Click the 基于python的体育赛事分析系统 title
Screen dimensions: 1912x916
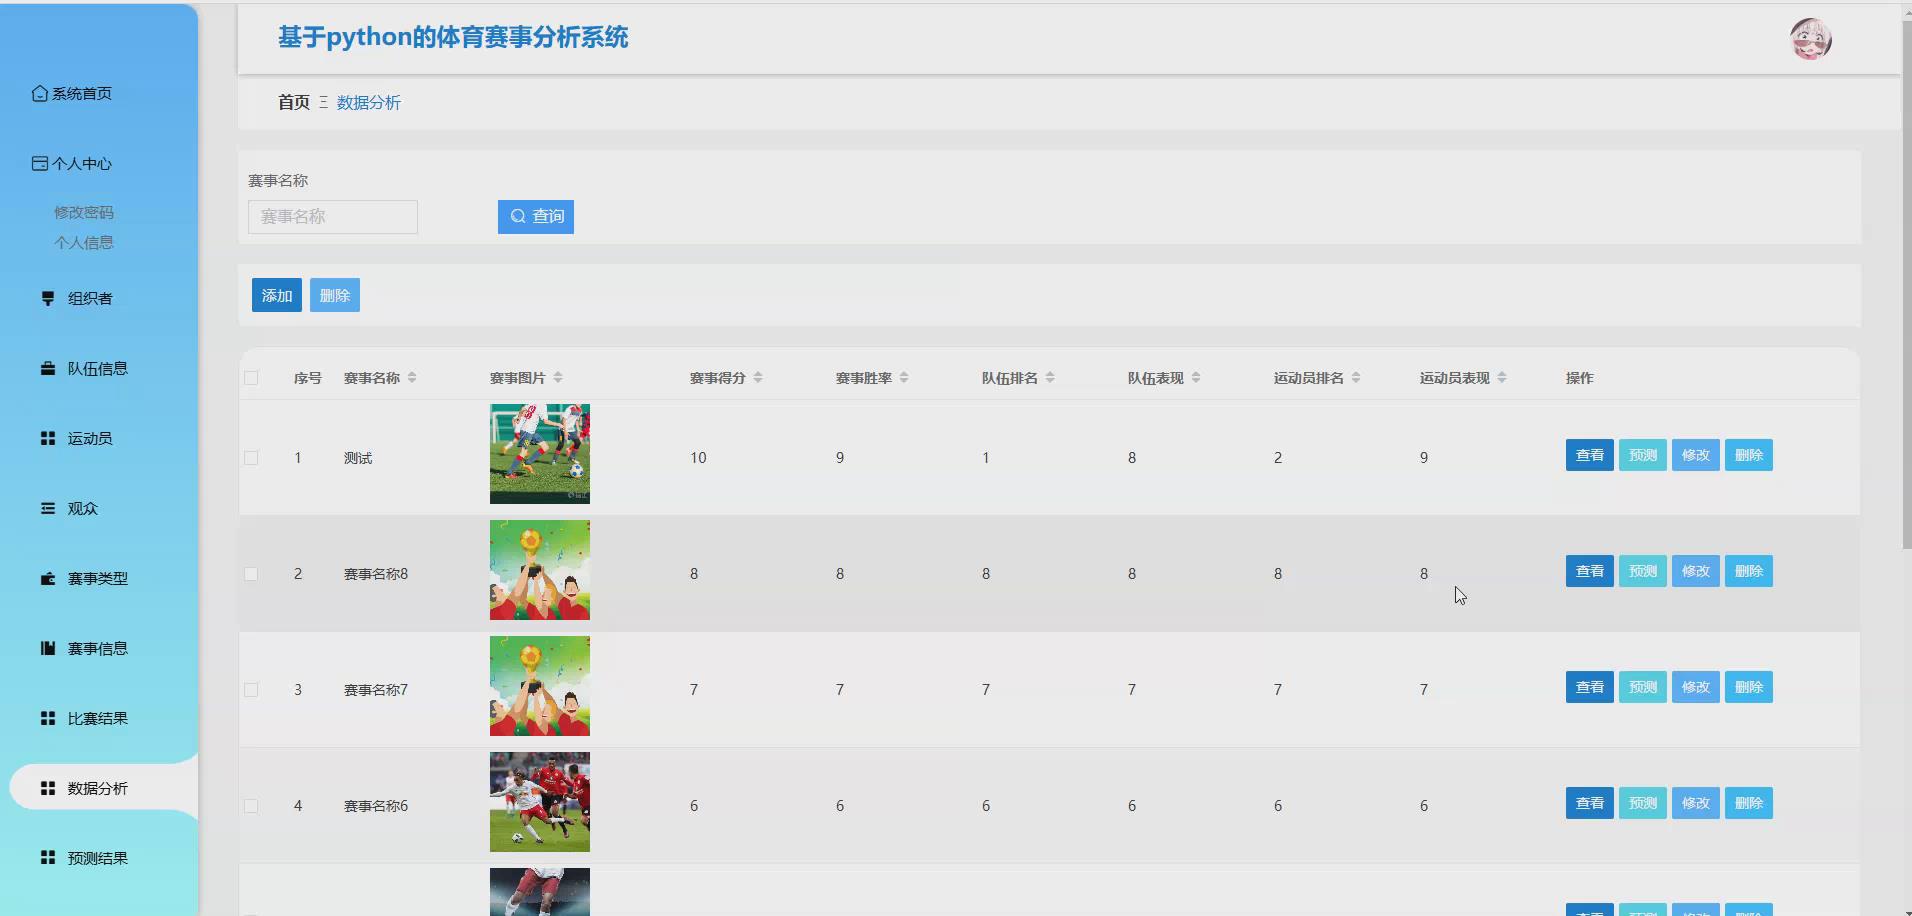(453, 38)
